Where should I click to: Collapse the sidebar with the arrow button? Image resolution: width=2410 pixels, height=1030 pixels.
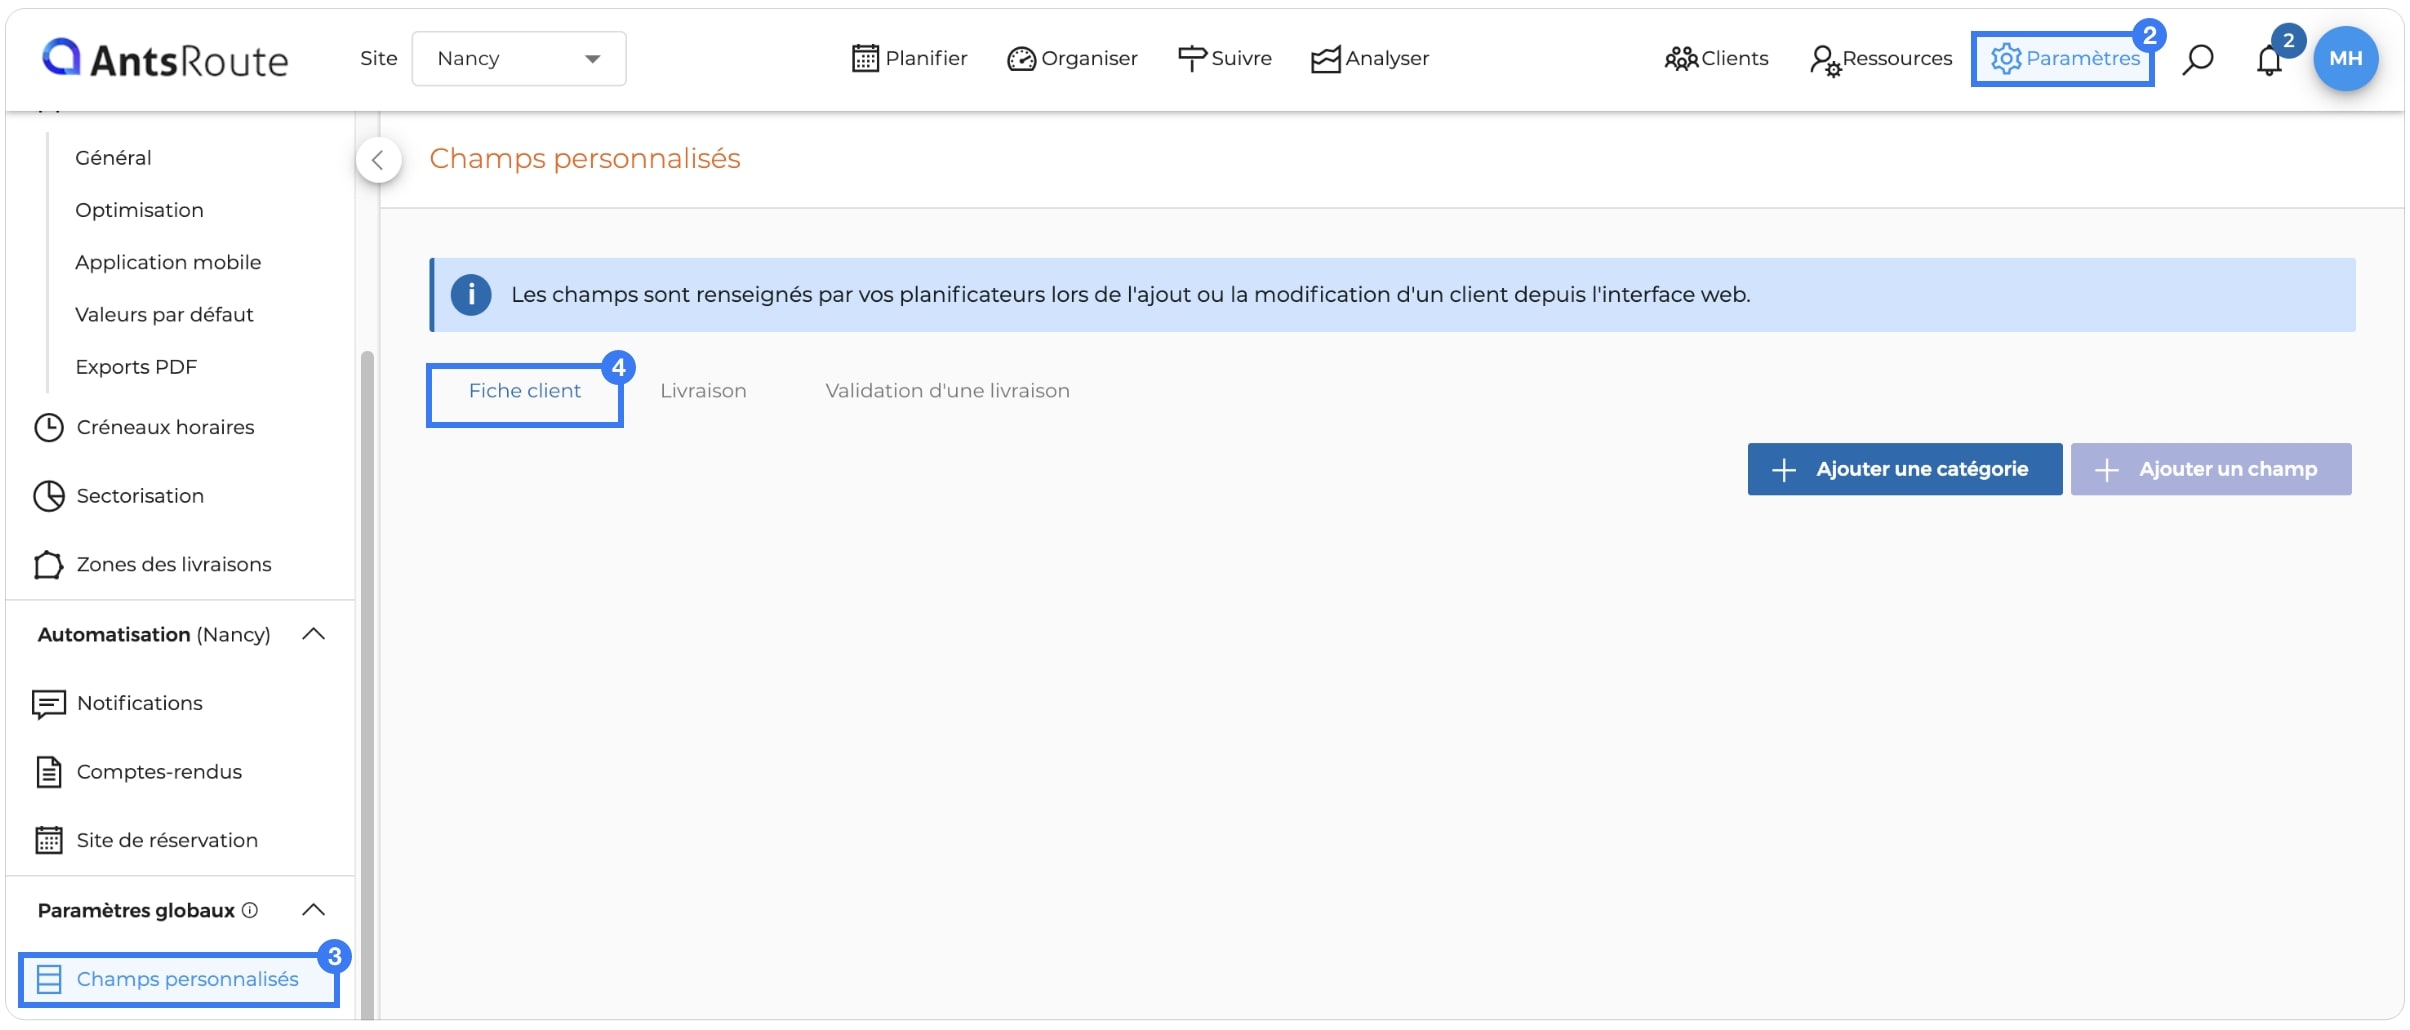378,160
